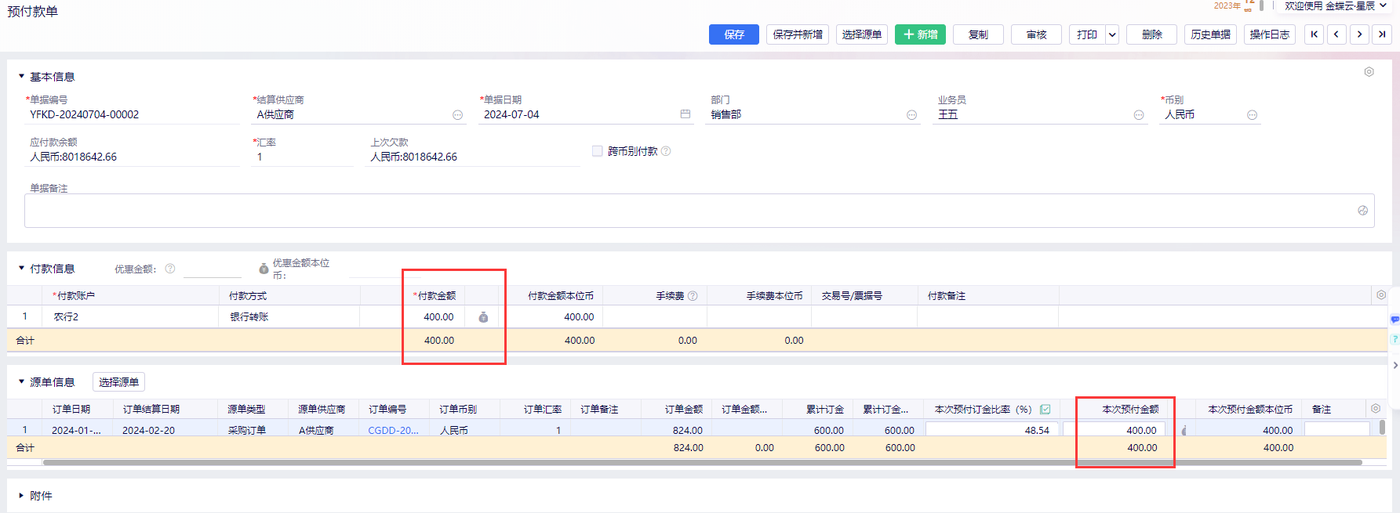This screenshot has width=1400, height=513.
Task: Click the 优惠金额 input field
Action: coord(213,268)
